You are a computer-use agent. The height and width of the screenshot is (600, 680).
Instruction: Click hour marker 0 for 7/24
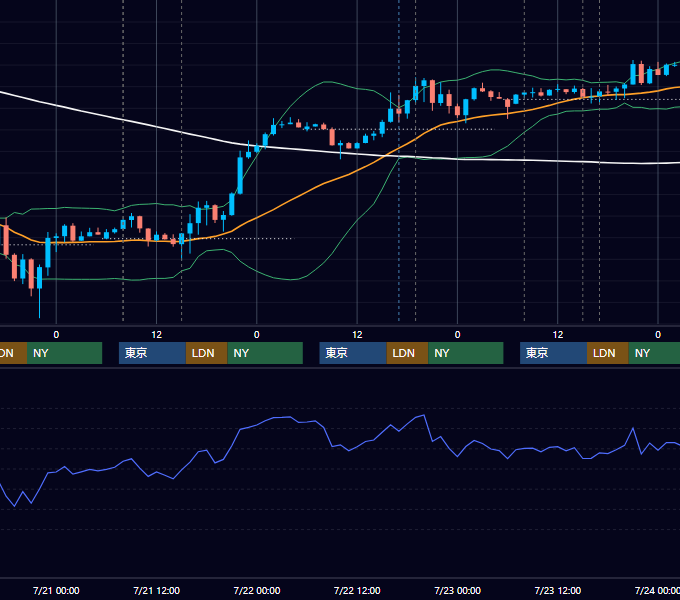(x=658, y=335)
